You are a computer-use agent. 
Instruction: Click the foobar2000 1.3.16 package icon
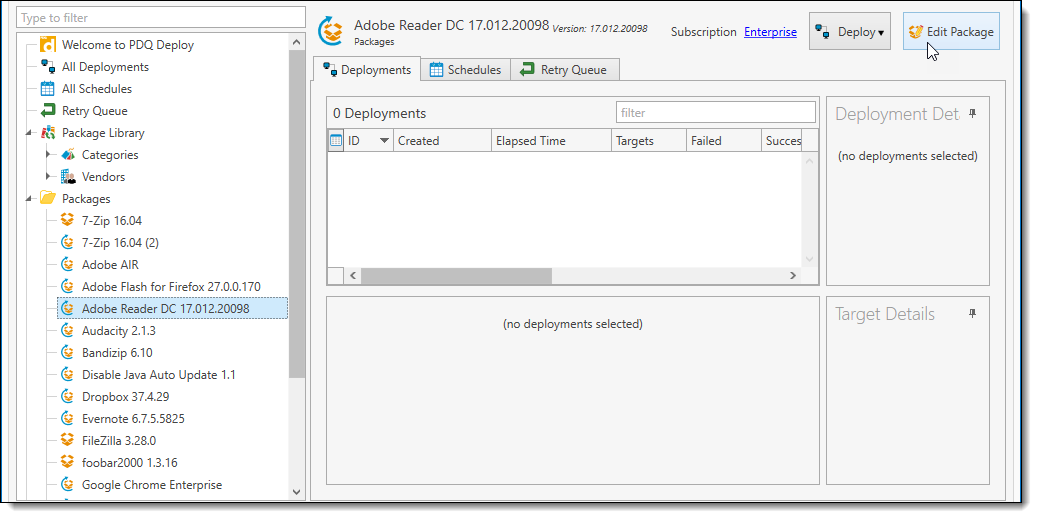point(67,462)
